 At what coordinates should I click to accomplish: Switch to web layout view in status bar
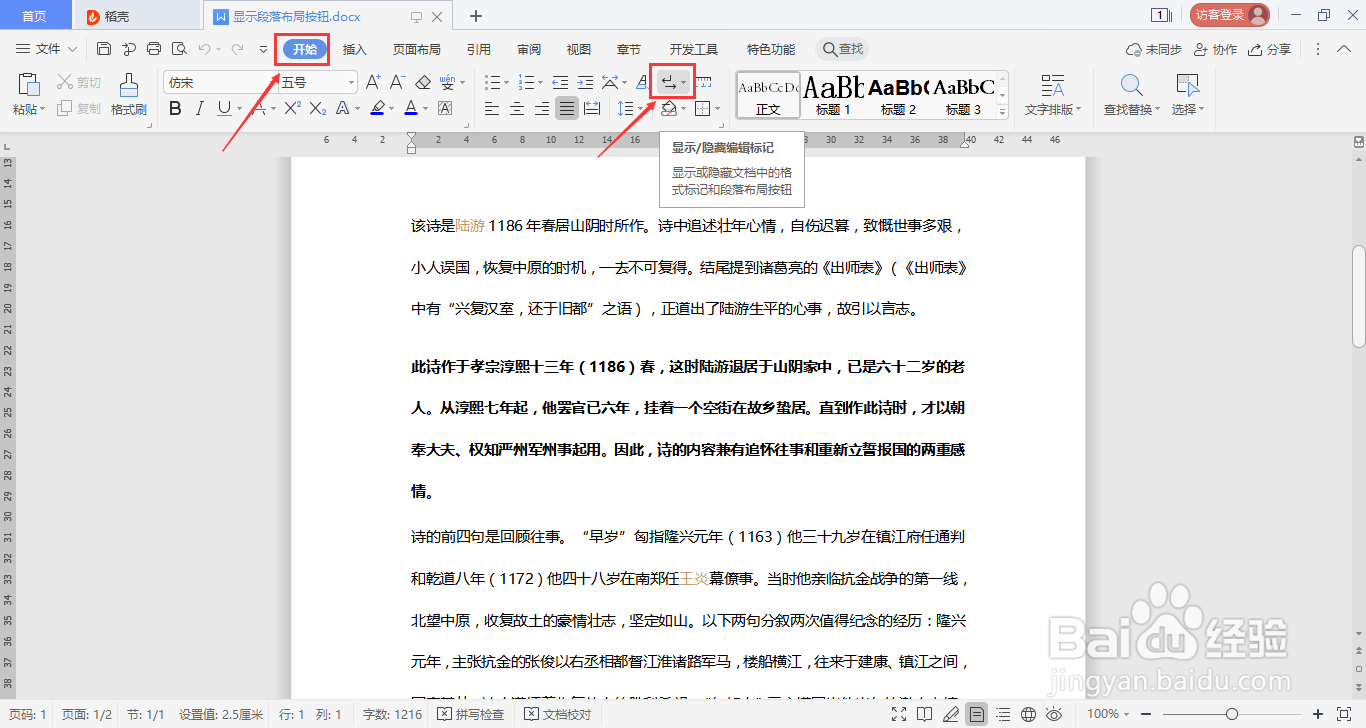[1028, 714]
